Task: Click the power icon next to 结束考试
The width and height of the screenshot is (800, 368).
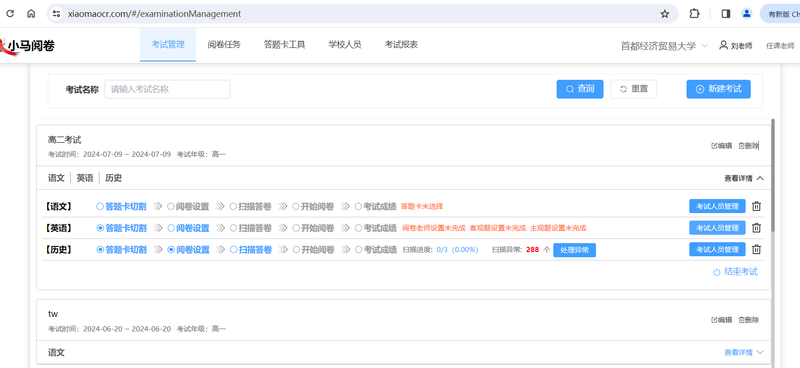Action: point(716,272)
